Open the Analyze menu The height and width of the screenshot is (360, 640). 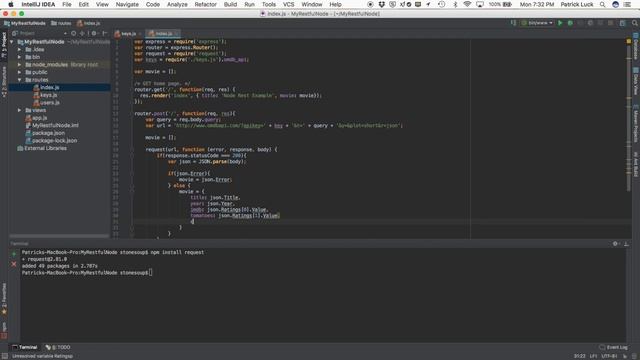(177, 4)
